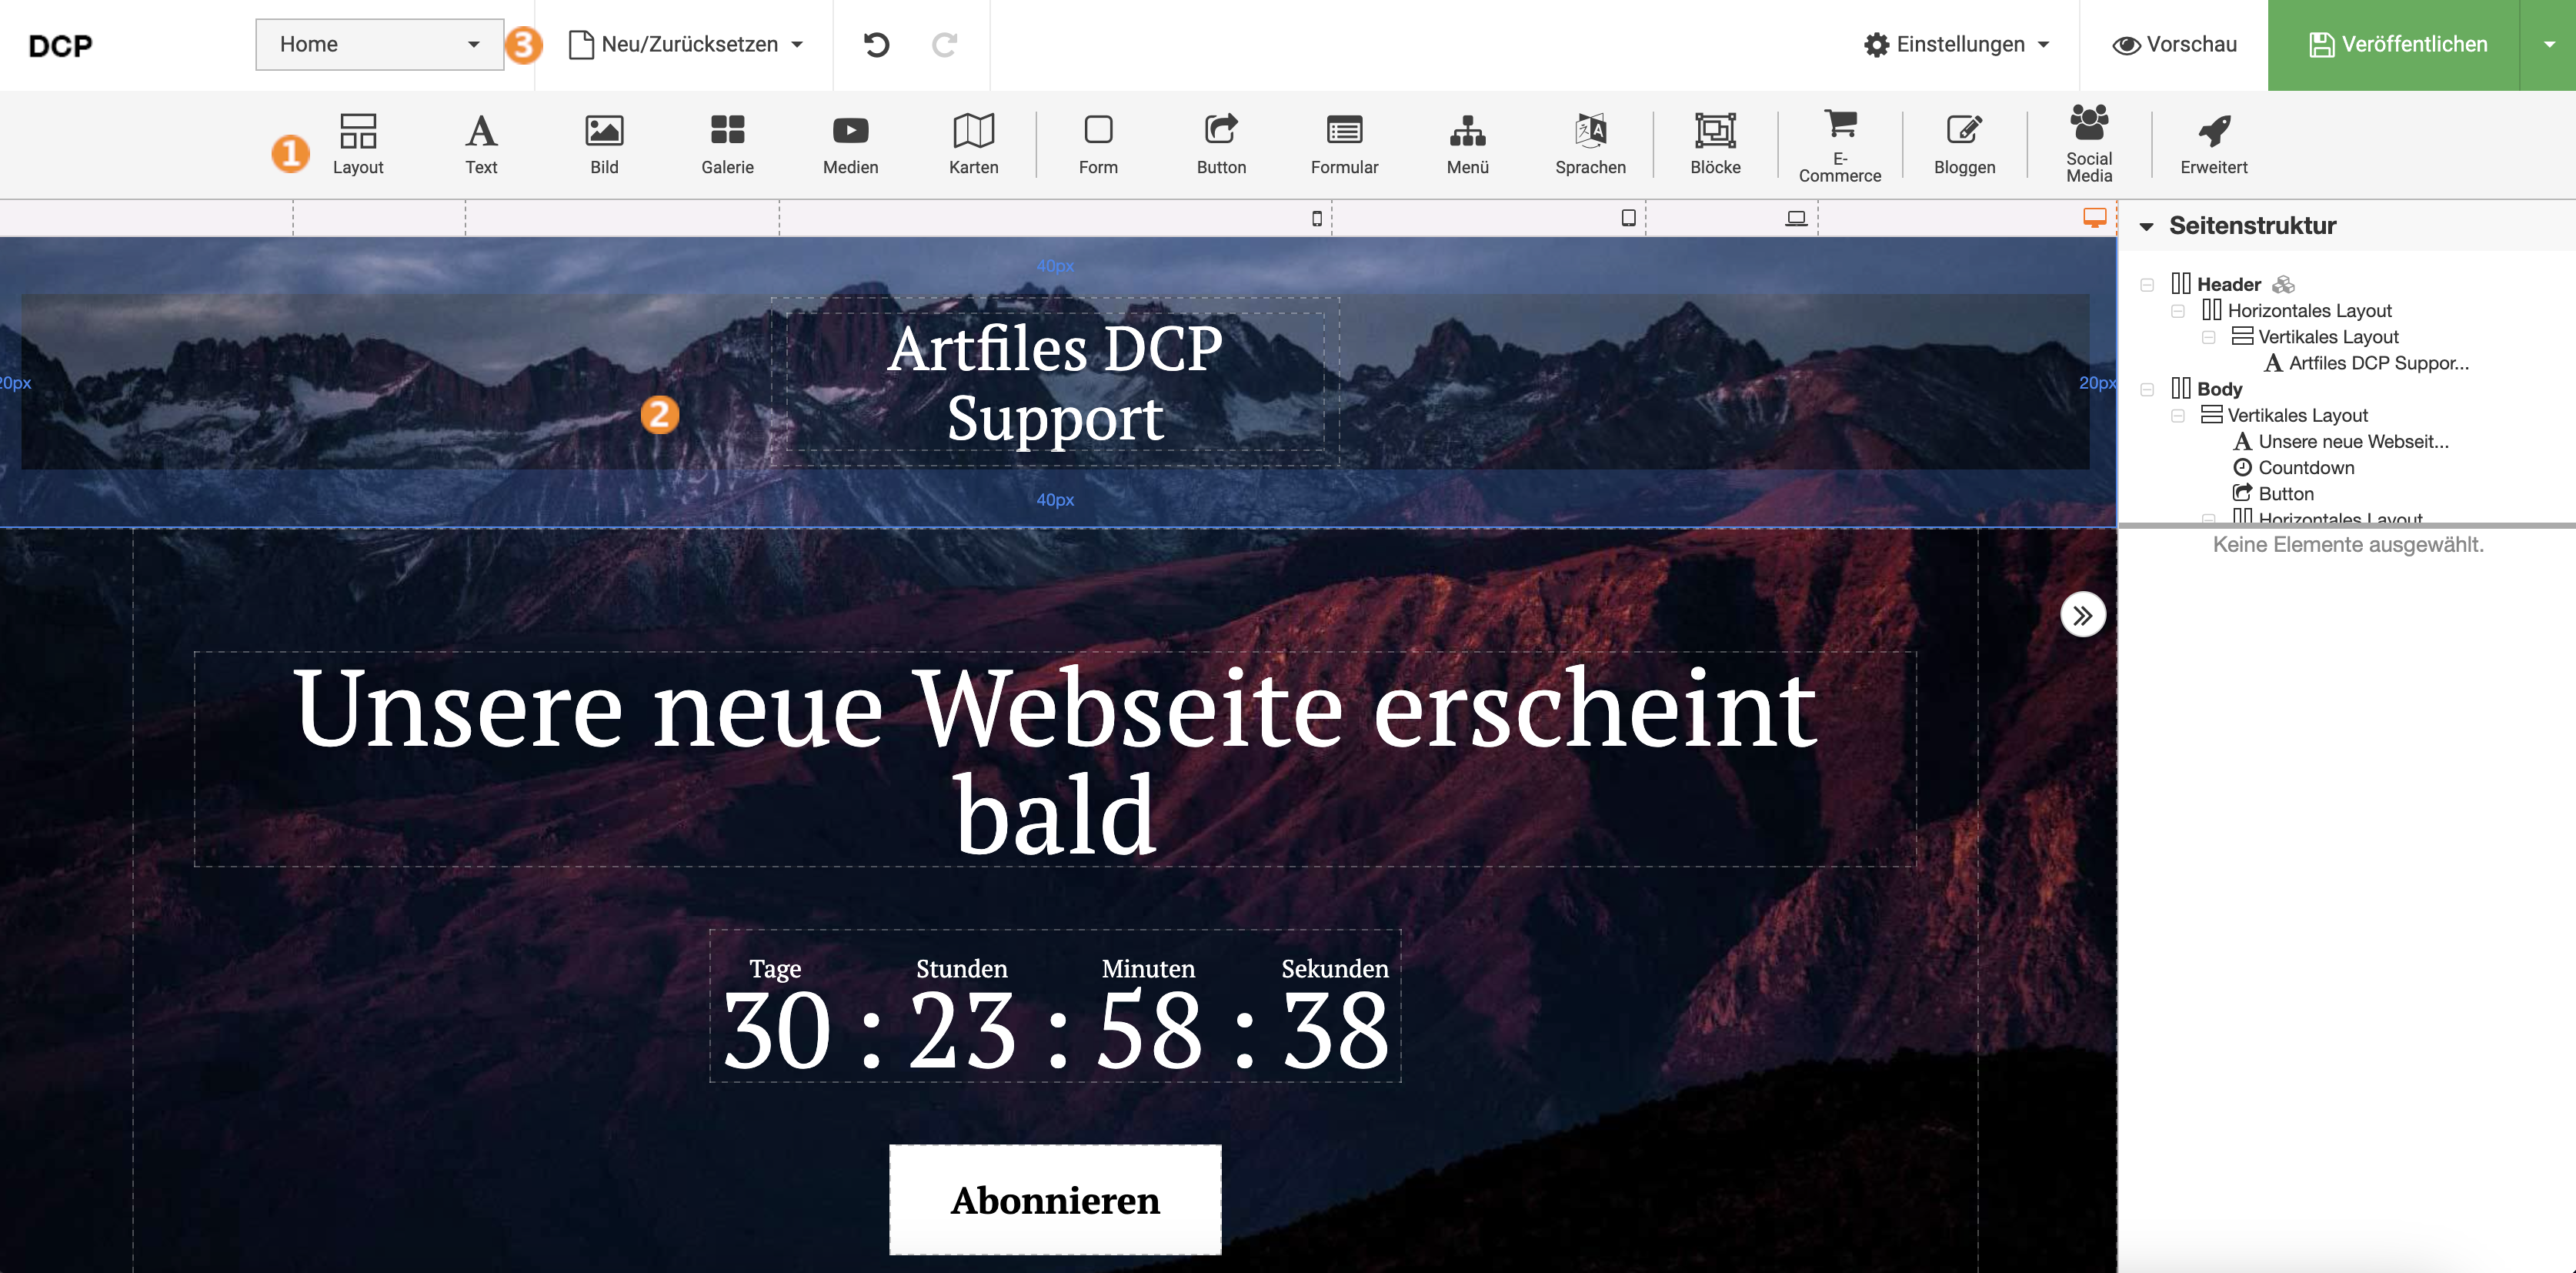Collapse the Header node in the tree
This screenshot has width=2576, height=1273.
(x=2146, y=285)
